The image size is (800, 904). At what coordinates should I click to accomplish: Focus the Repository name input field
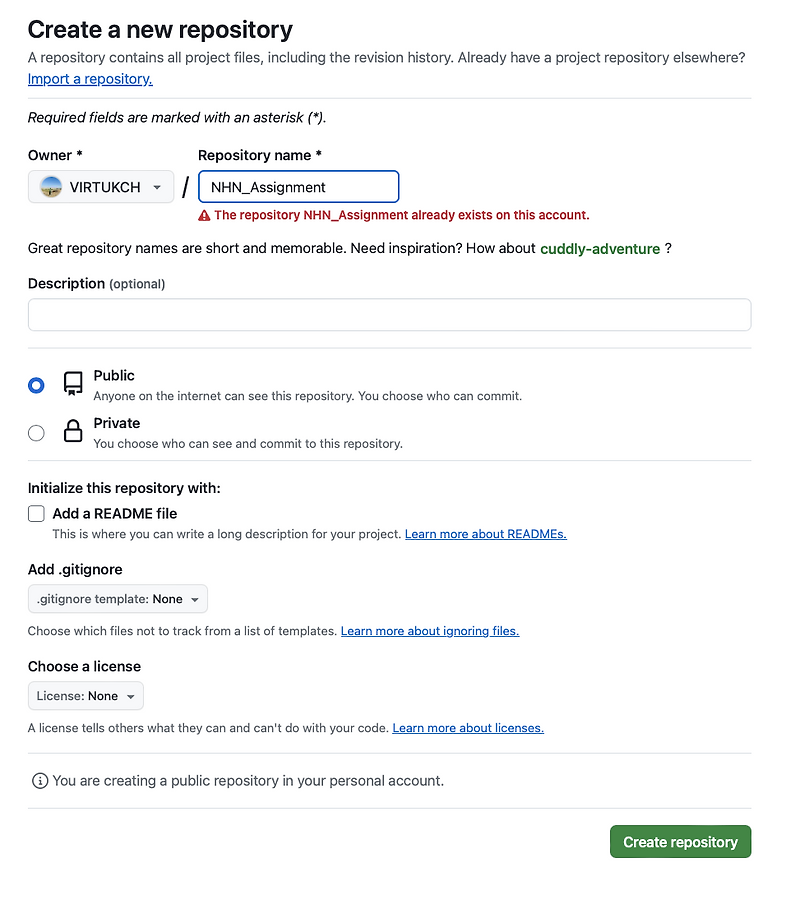click(x=298, y=187)
